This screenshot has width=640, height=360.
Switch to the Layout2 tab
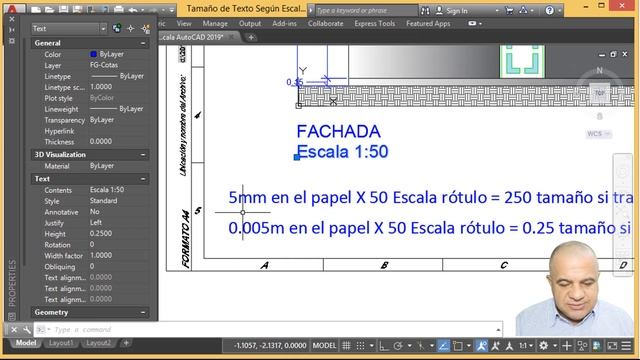tap(98, 343)
